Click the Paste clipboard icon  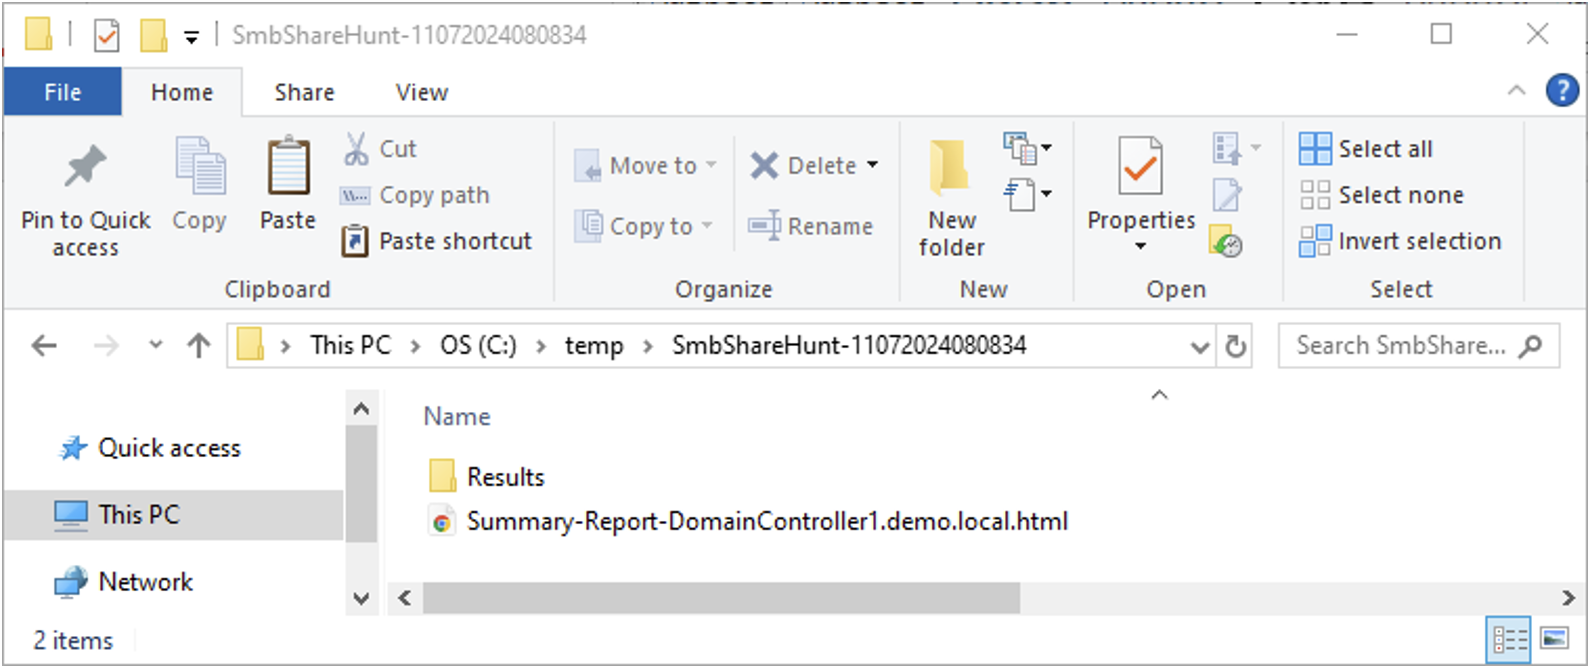[288, 166]
